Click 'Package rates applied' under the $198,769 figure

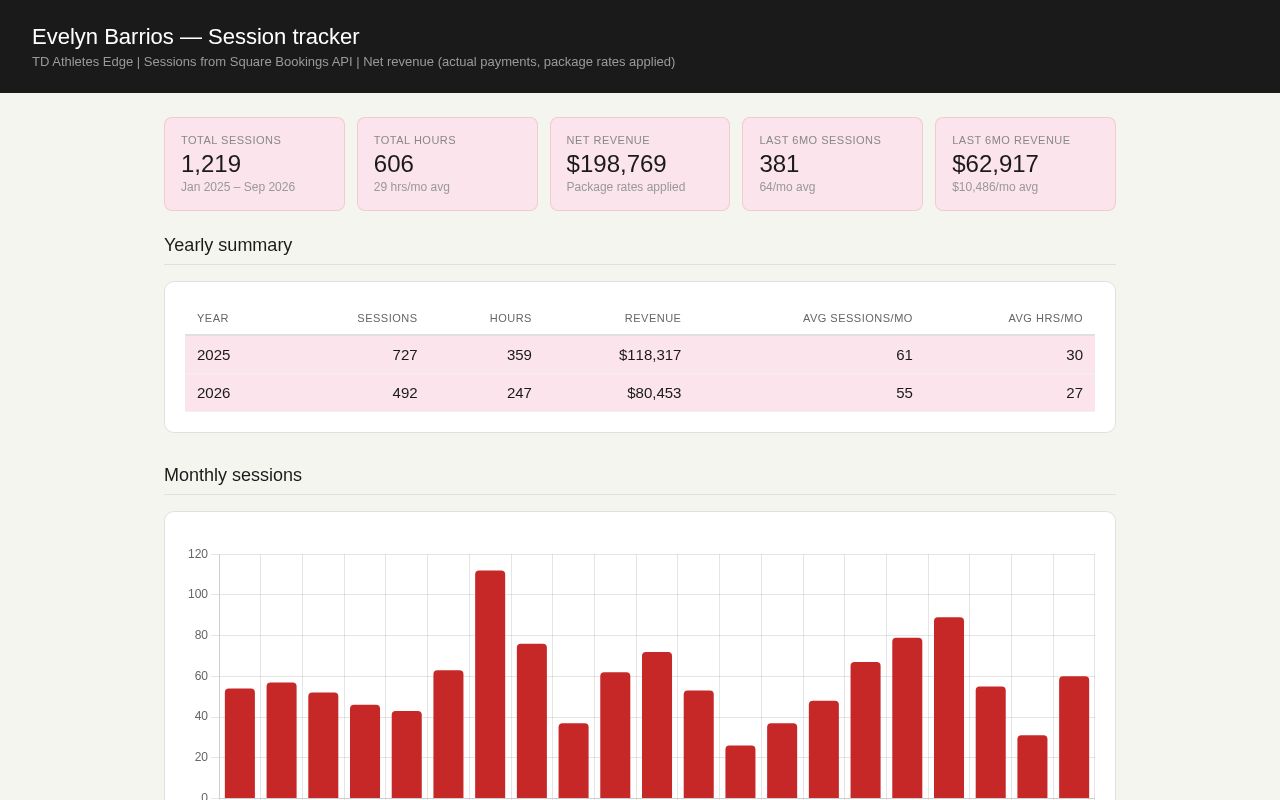[x=626, y=187]
